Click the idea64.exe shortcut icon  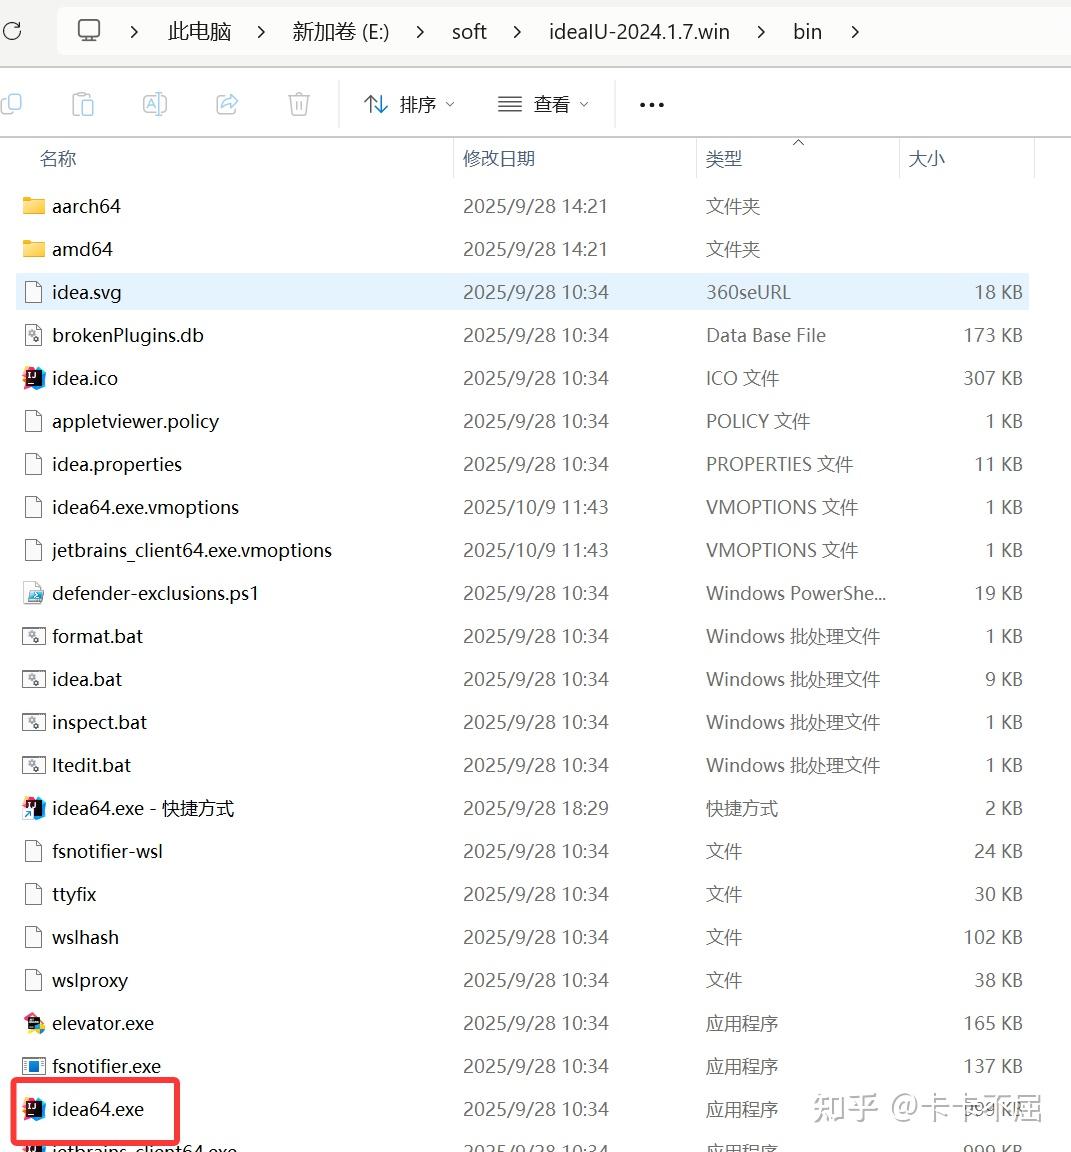(x=34, y=808)
